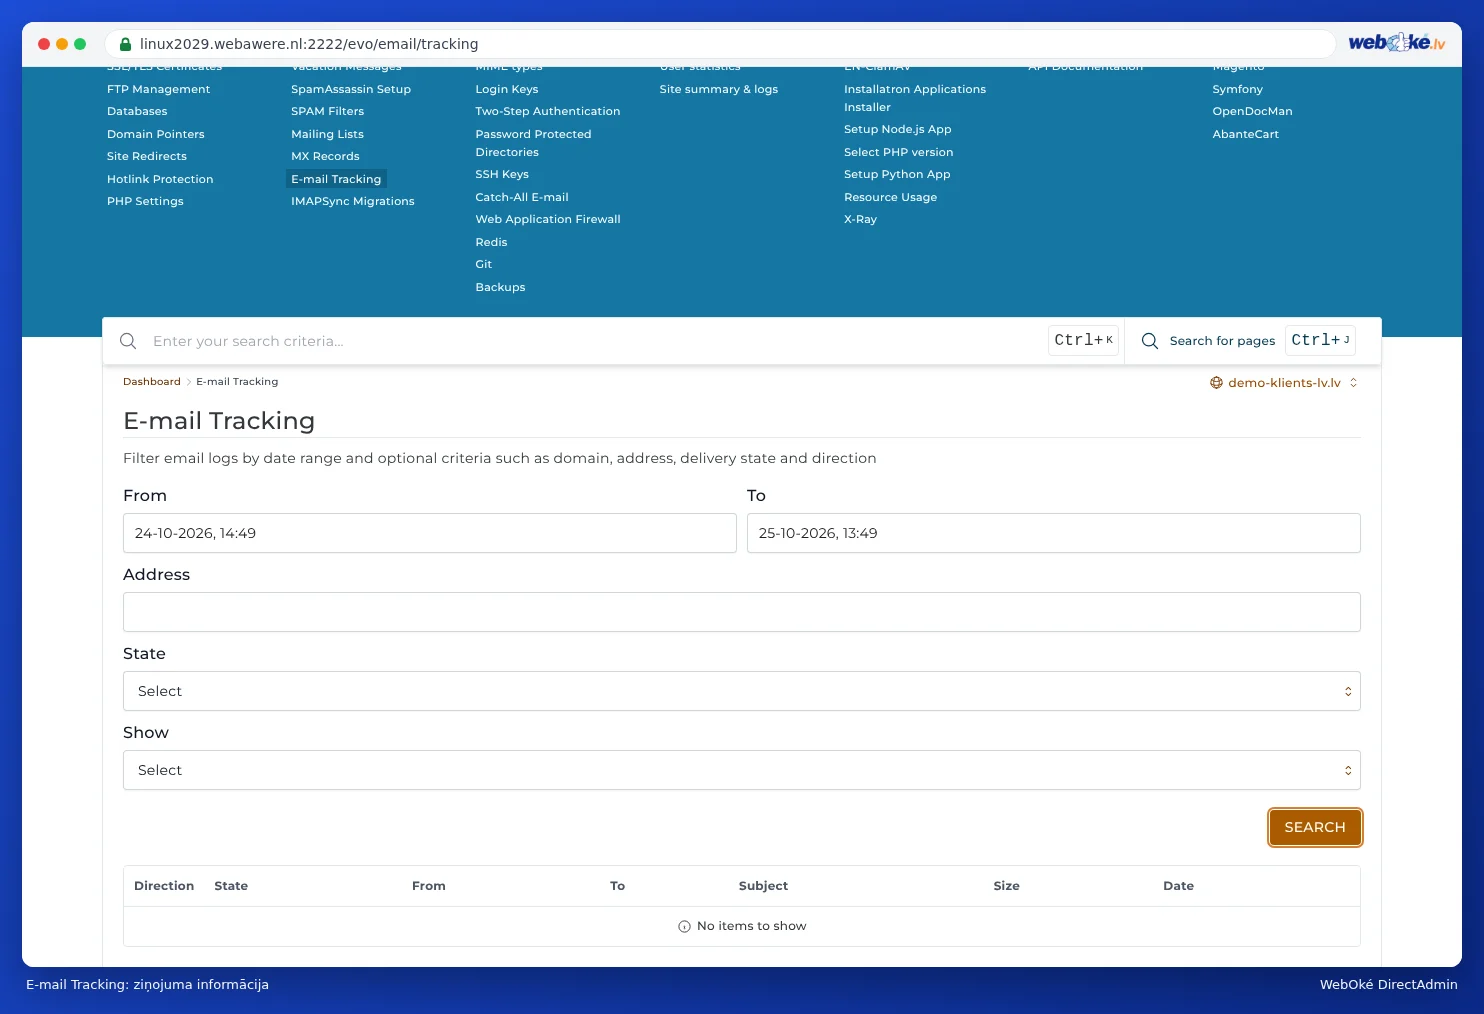Open the State select dropdown

742,691
